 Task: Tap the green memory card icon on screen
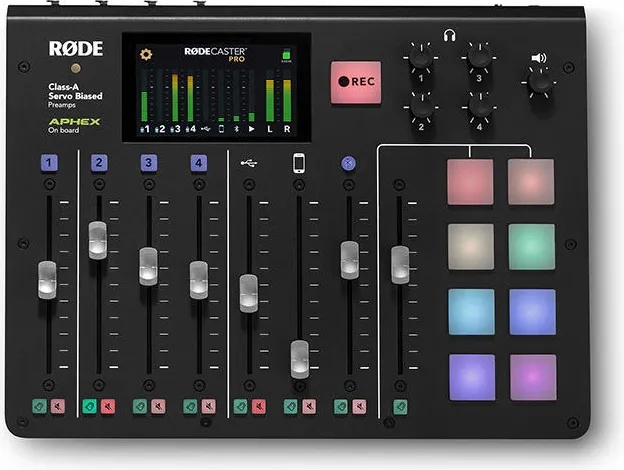point(287,55)
